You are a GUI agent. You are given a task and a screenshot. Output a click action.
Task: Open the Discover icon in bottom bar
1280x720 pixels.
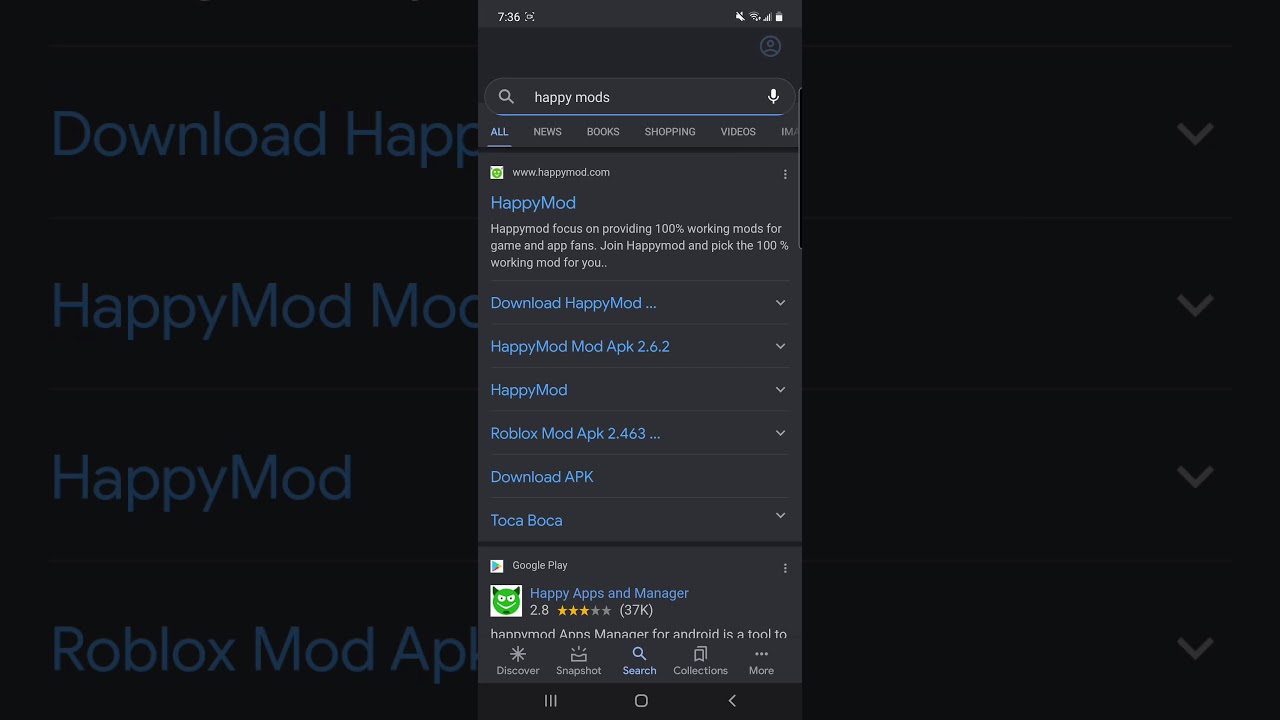518,661
